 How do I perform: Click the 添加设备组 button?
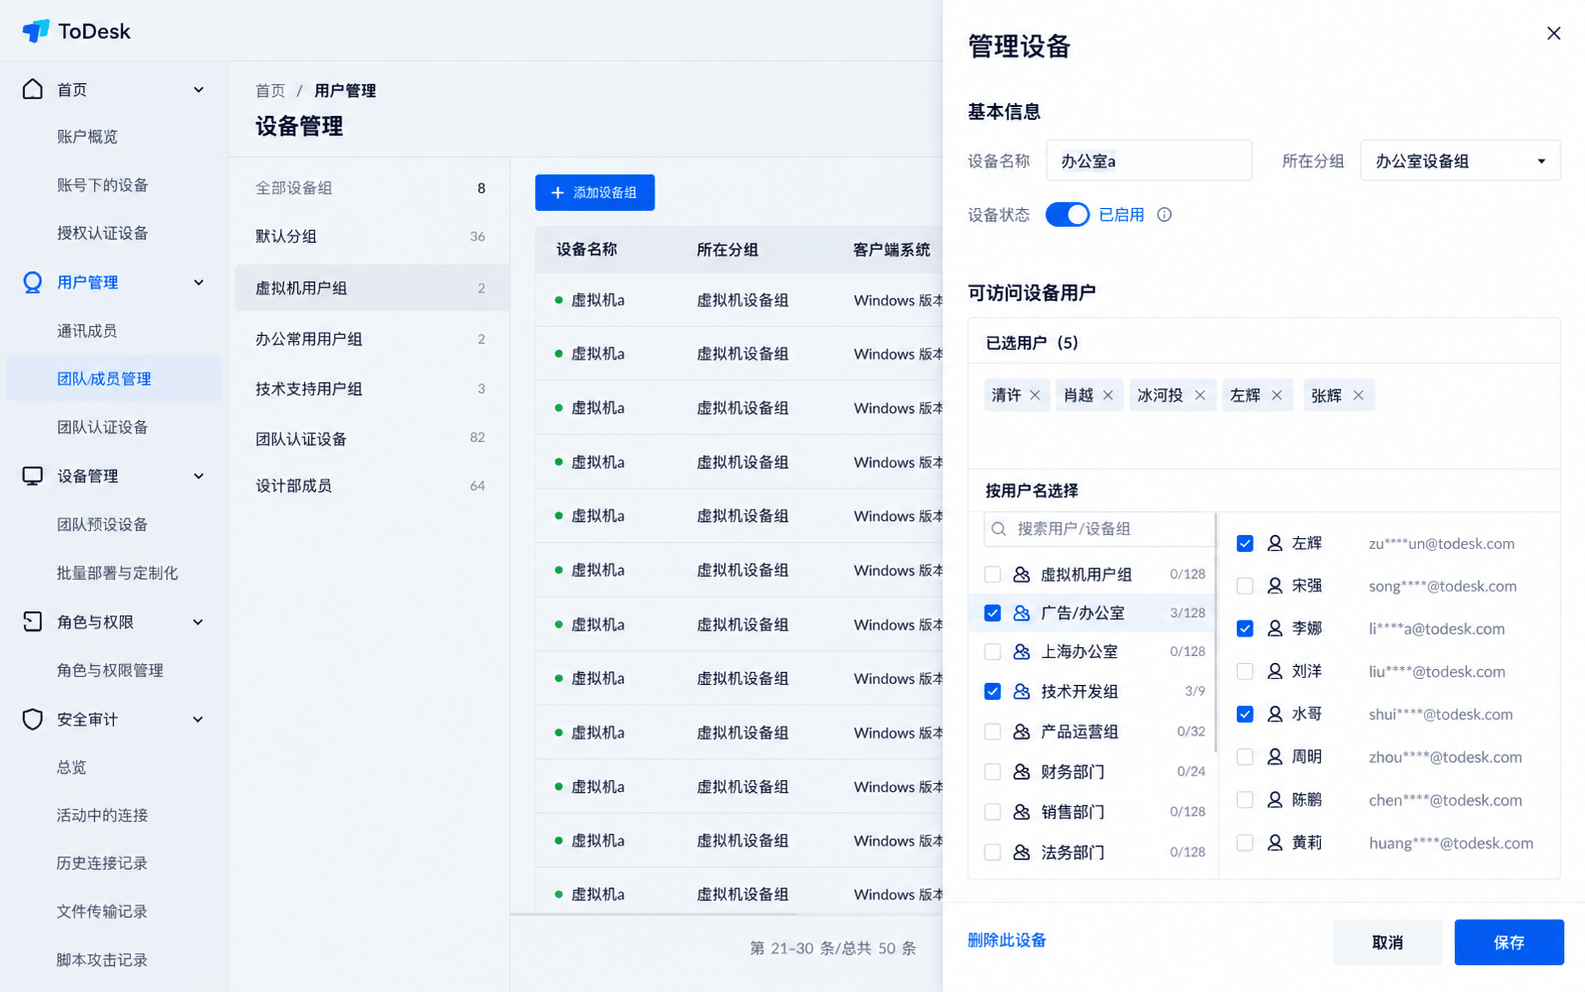click(x=595, y=193)
